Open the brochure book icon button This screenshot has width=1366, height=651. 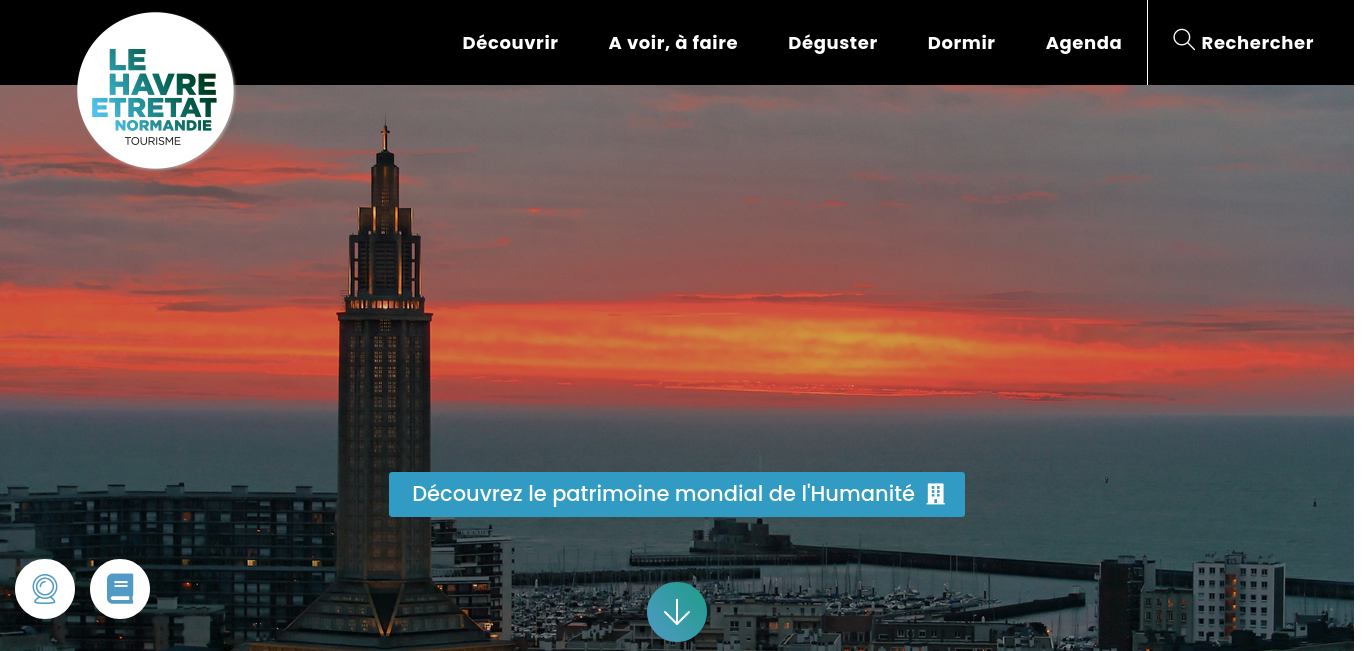[120, 589]
